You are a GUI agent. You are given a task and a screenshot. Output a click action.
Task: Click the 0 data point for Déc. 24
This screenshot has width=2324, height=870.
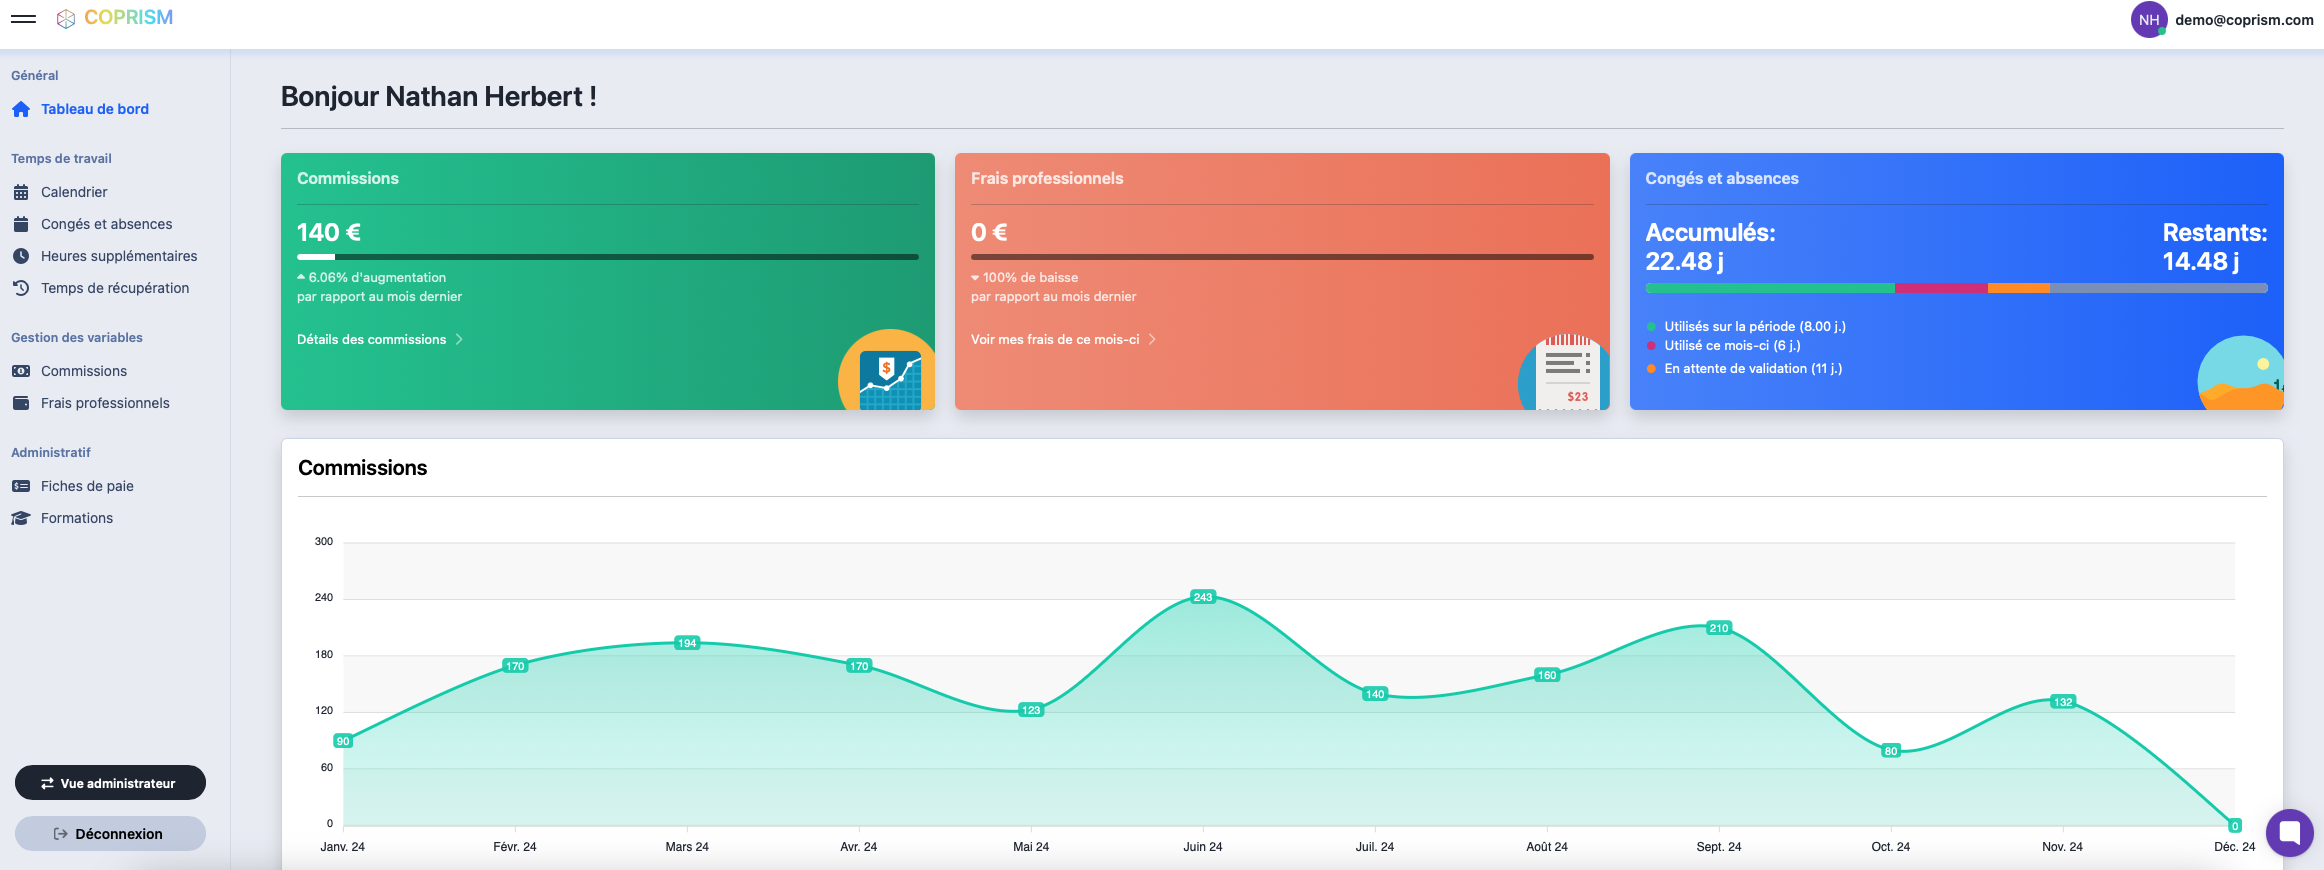coord(2235,826)
